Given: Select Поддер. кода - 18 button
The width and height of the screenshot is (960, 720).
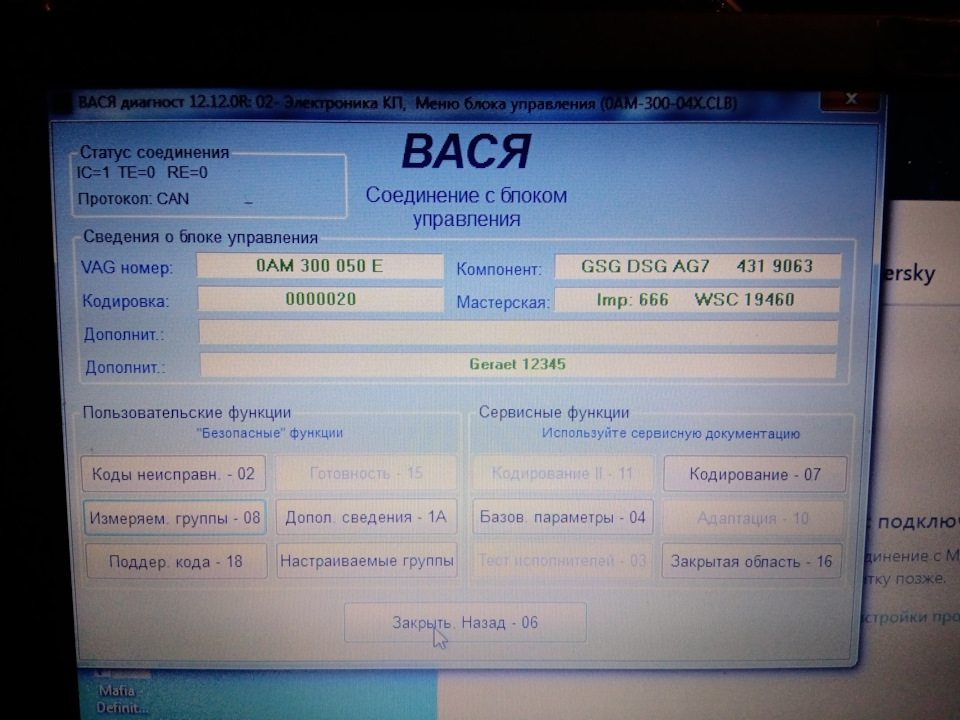Looking at the screenshot, I should point(176,561).
